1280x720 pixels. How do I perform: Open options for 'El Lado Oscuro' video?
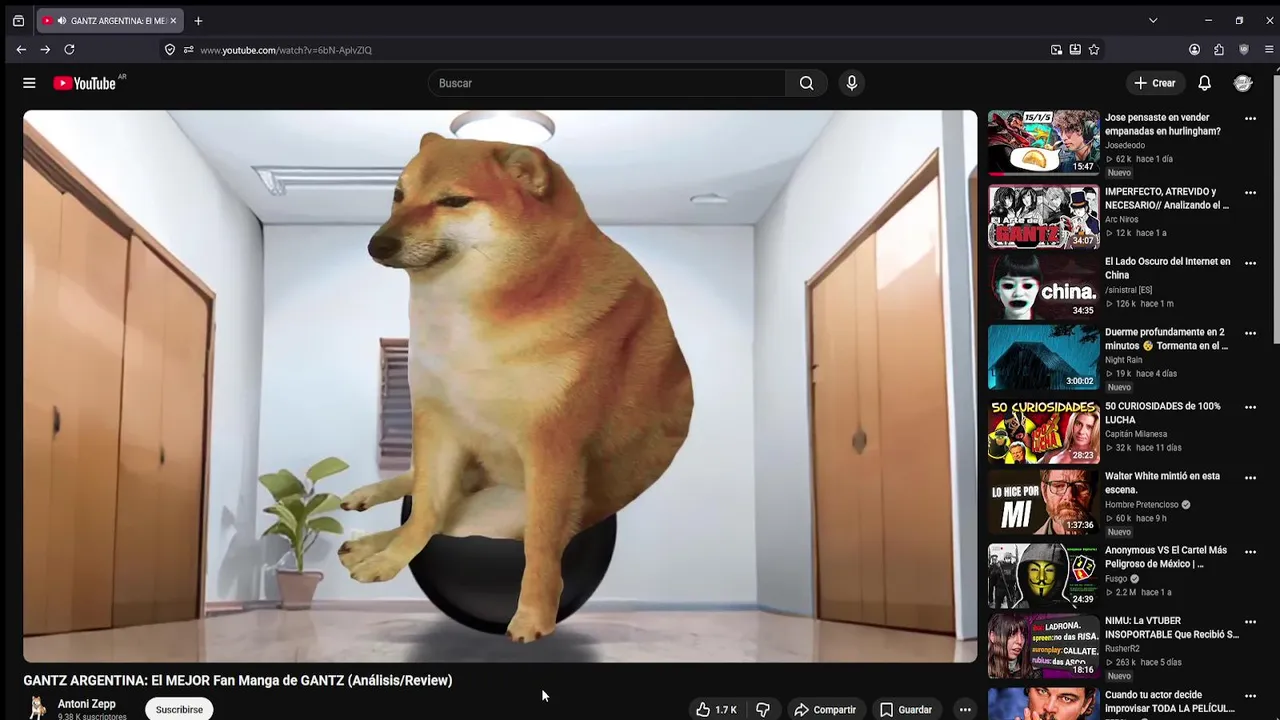(1250, 263)
